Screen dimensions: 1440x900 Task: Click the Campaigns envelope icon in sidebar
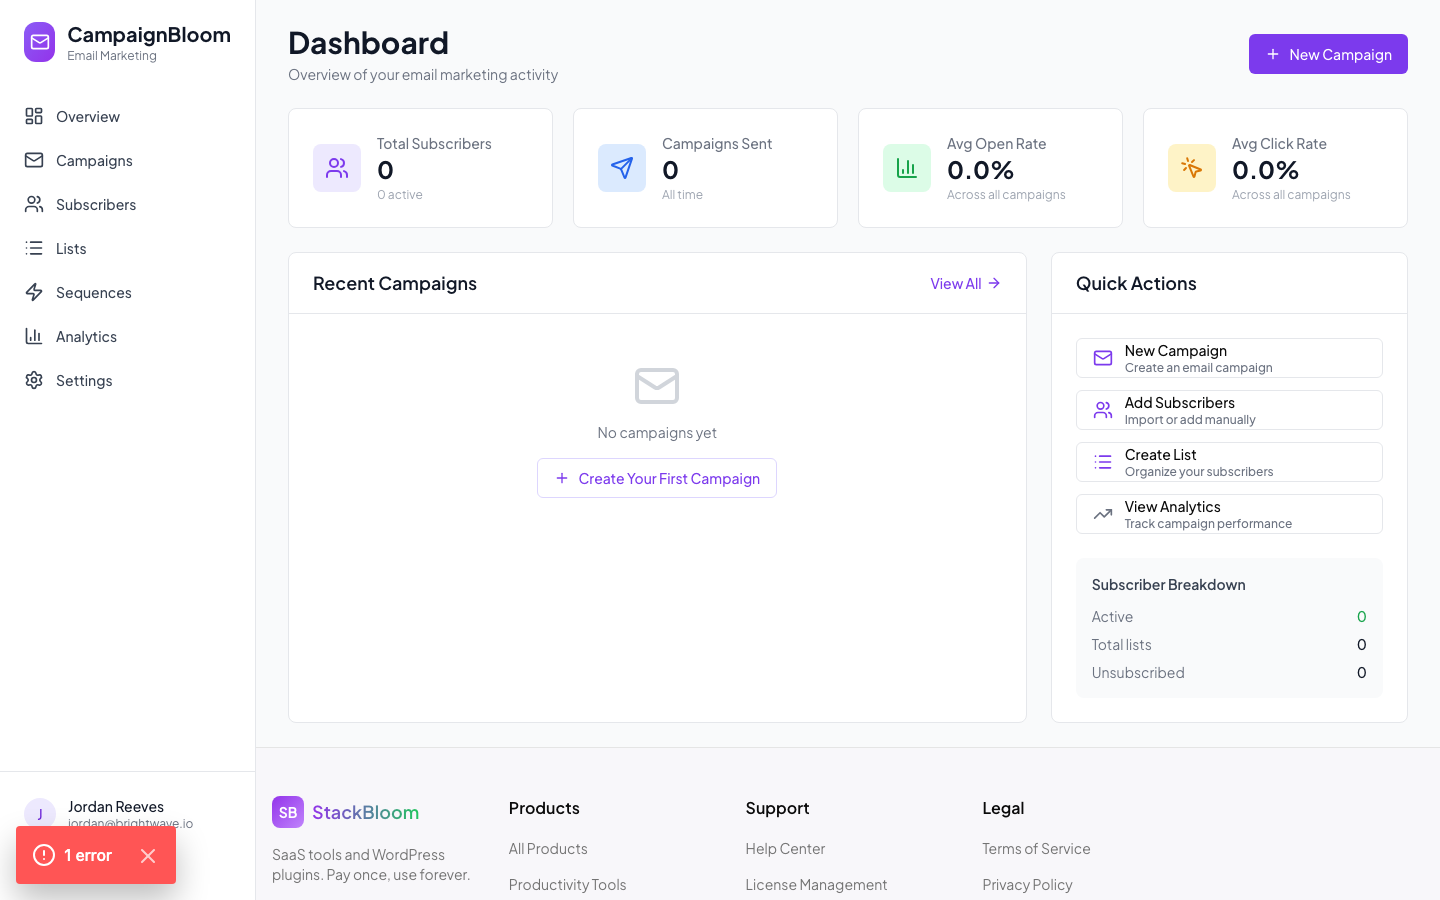point(33,160)
